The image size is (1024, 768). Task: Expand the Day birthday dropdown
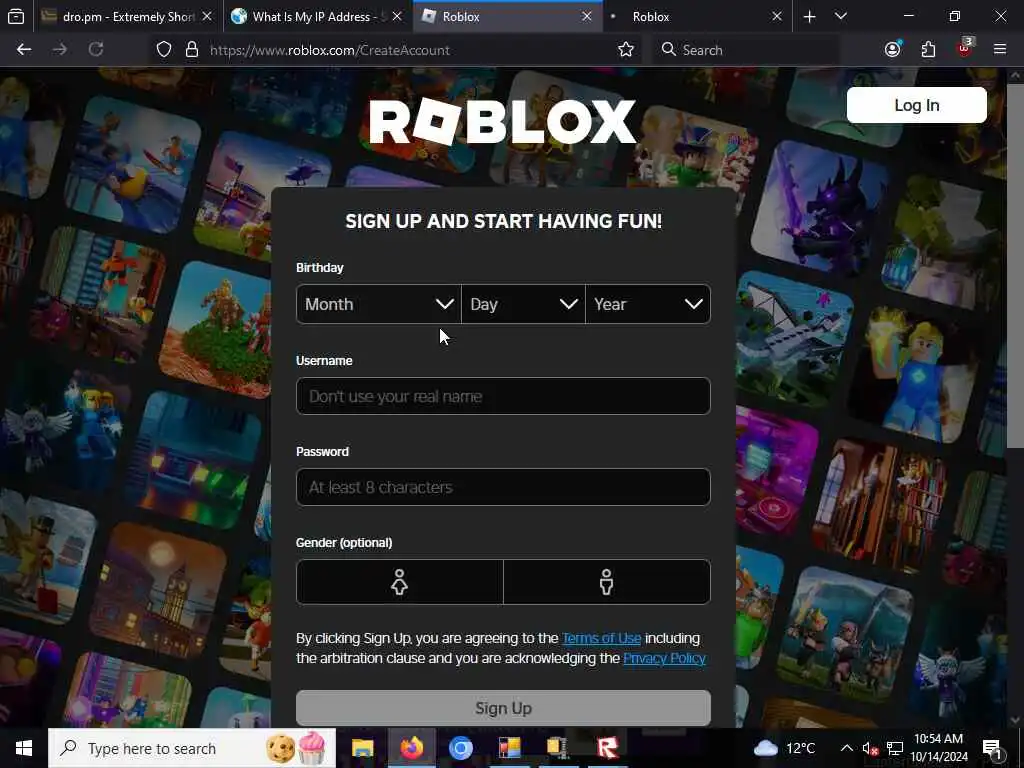point(524,304)
